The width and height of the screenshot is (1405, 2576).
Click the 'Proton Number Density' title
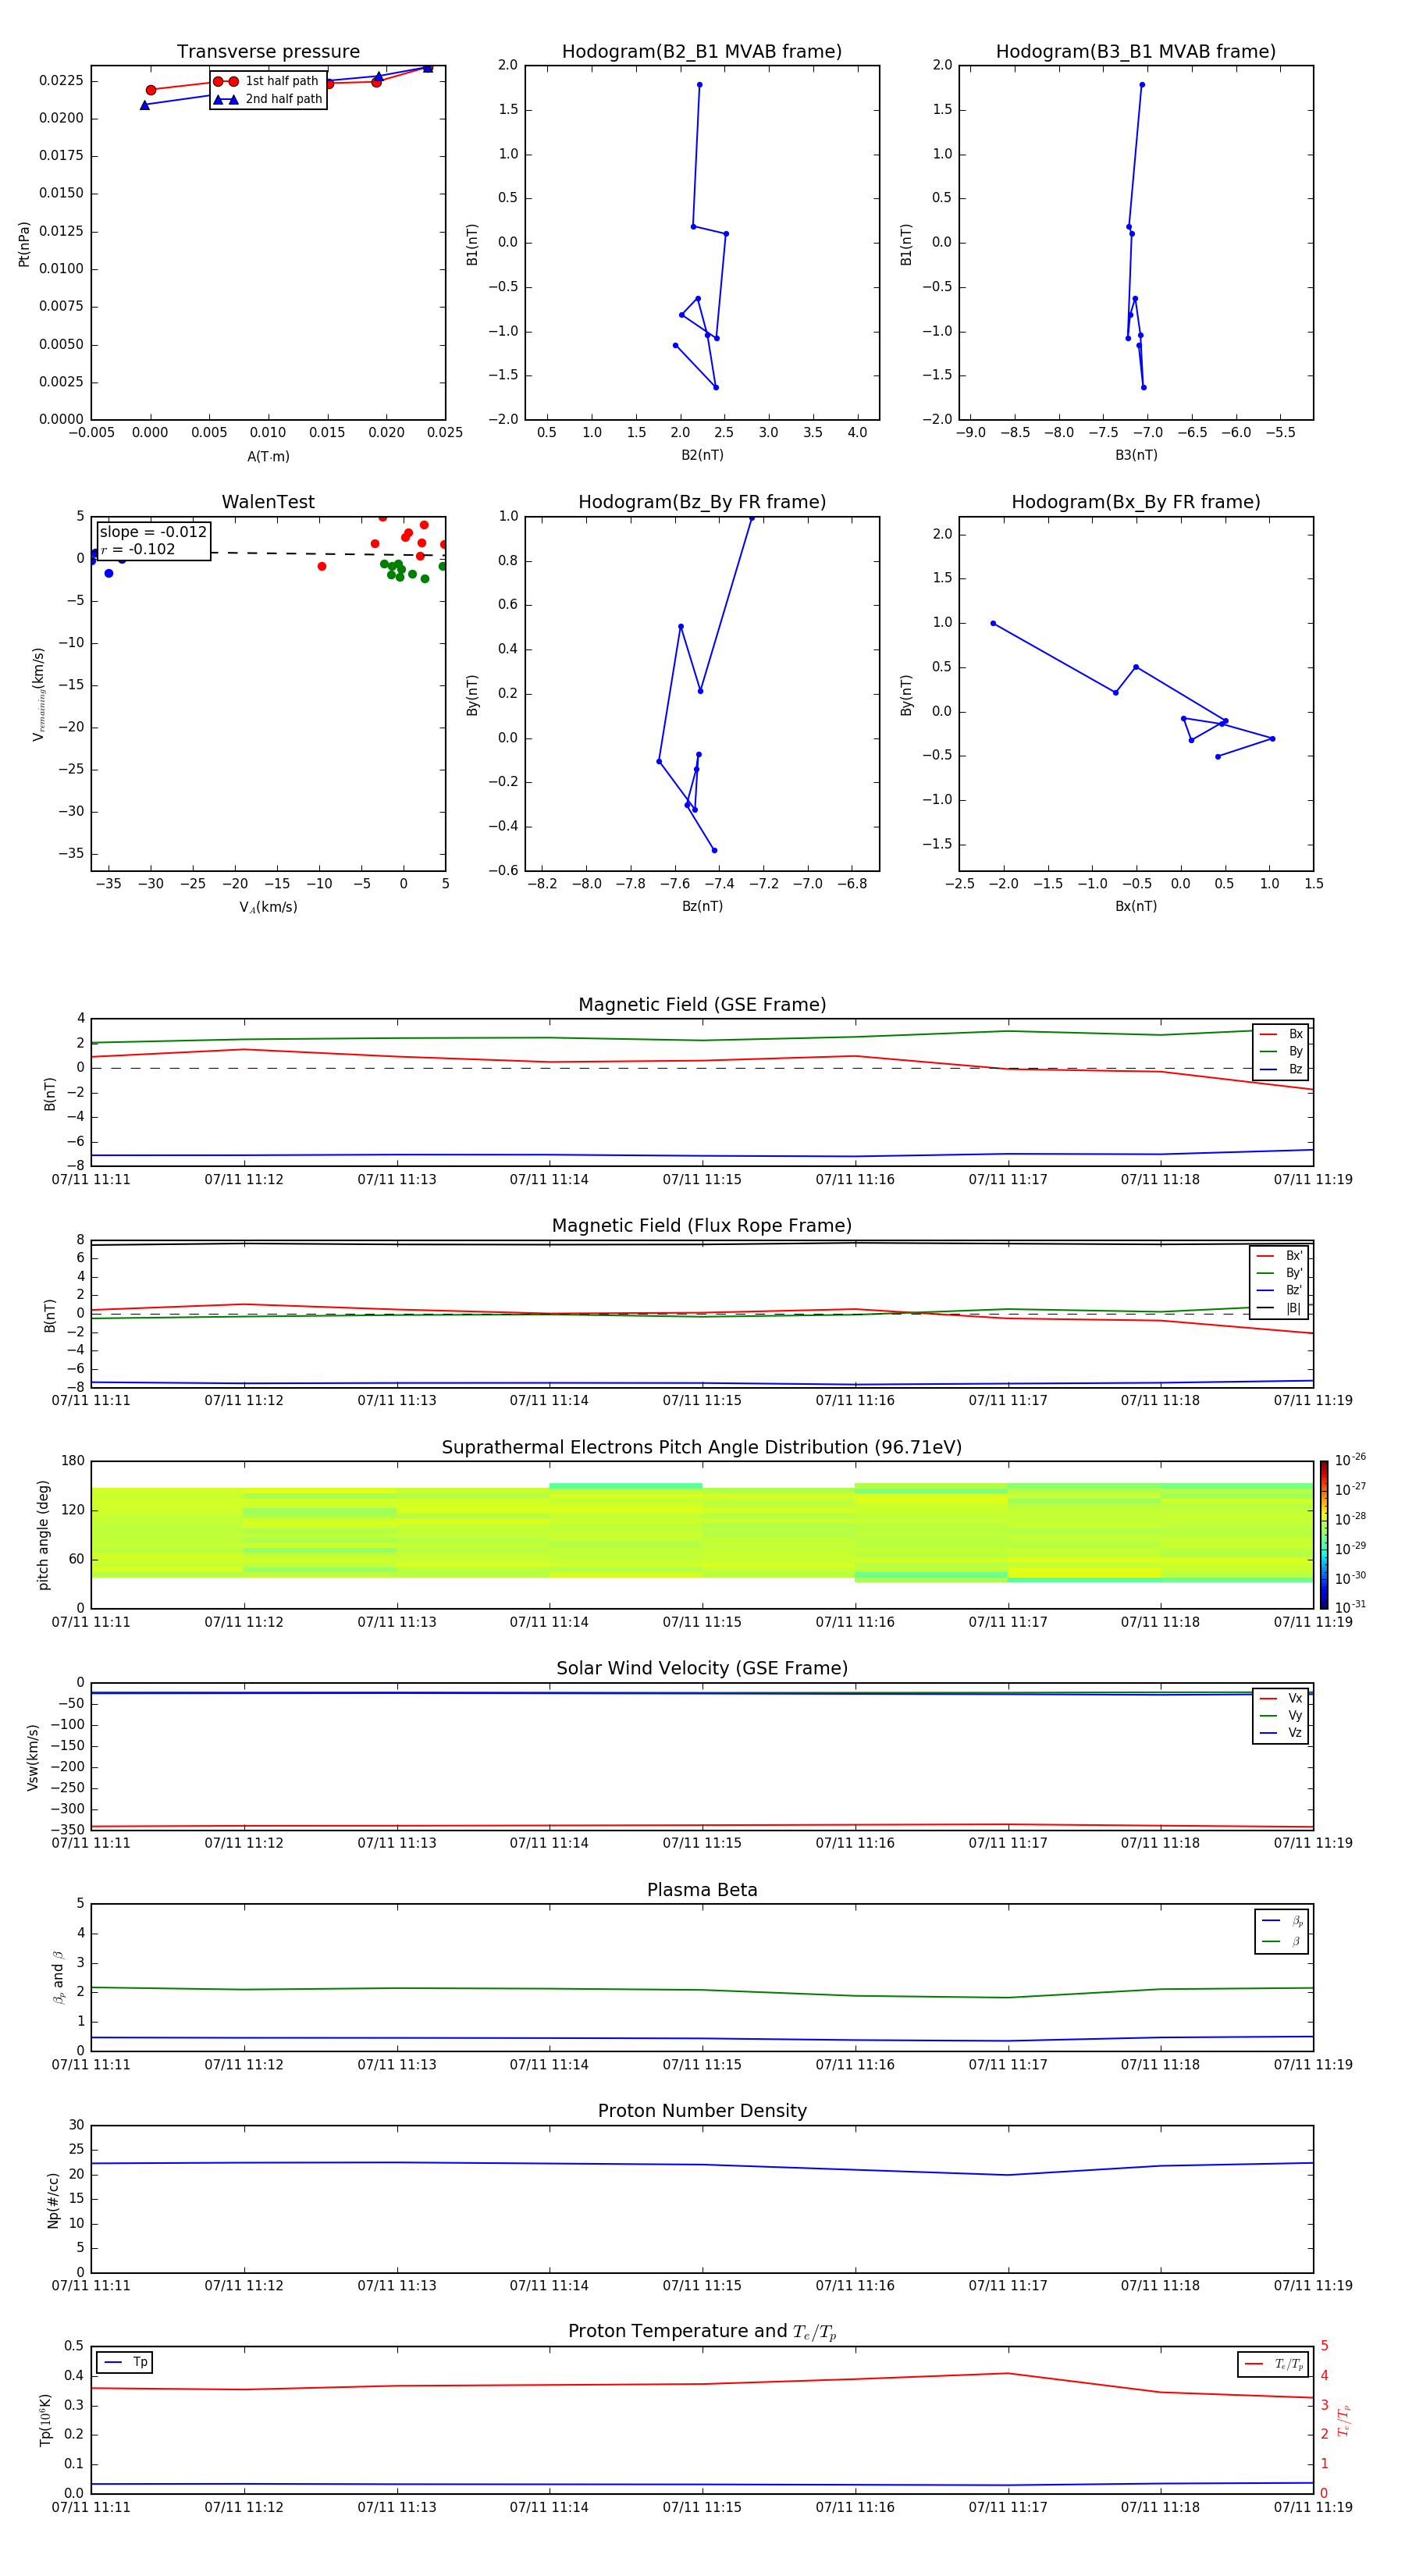point(702,2111)
